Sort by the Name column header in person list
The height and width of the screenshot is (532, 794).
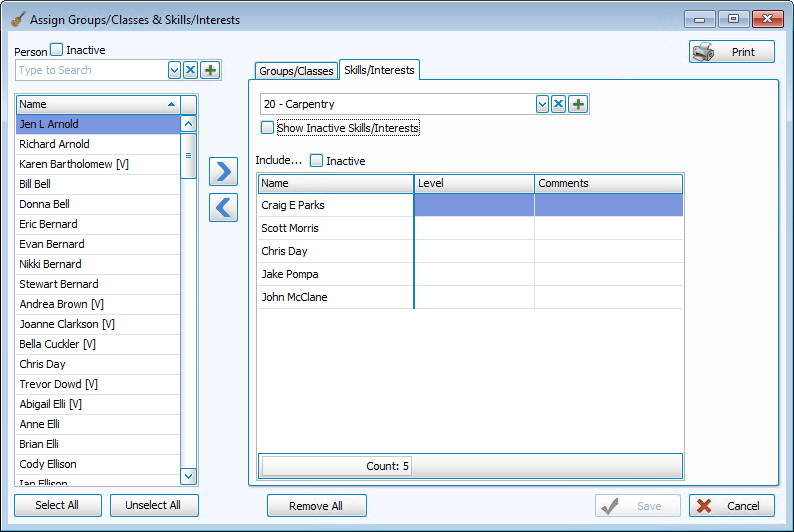pos(98,104)
